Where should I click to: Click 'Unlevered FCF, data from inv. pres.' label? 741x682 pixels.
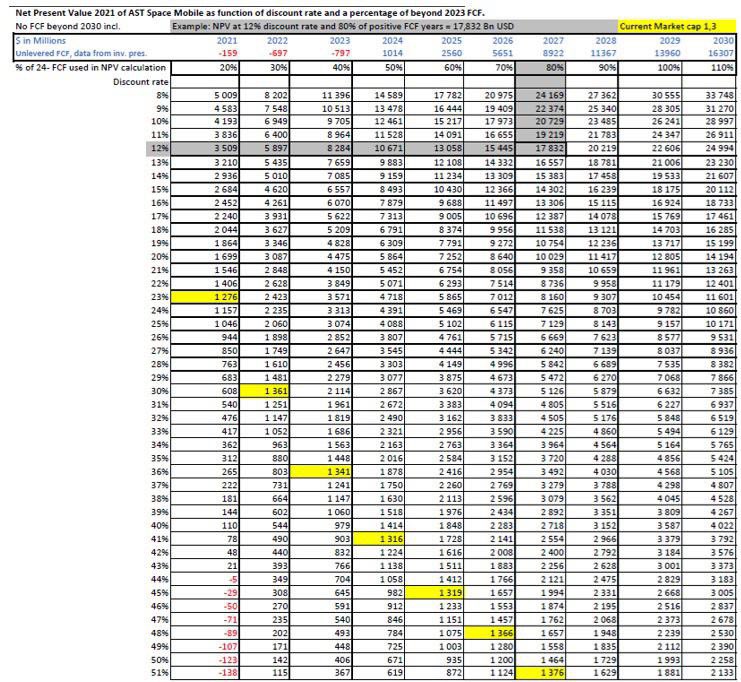[81, 53]
